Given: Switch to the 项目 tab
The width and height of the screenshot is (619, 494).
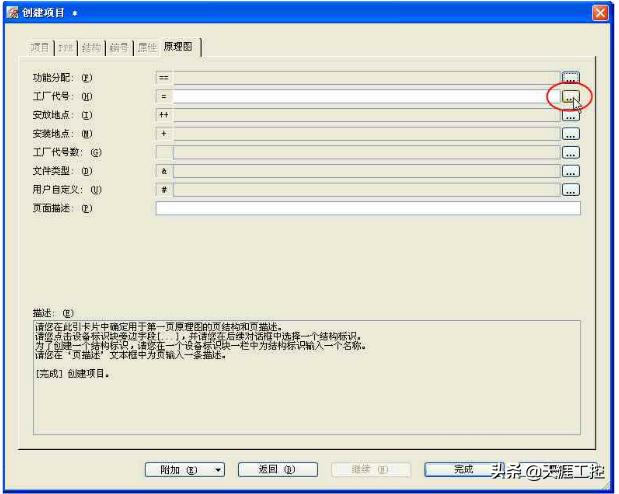Looking at the screenshot, I should 39,48.
